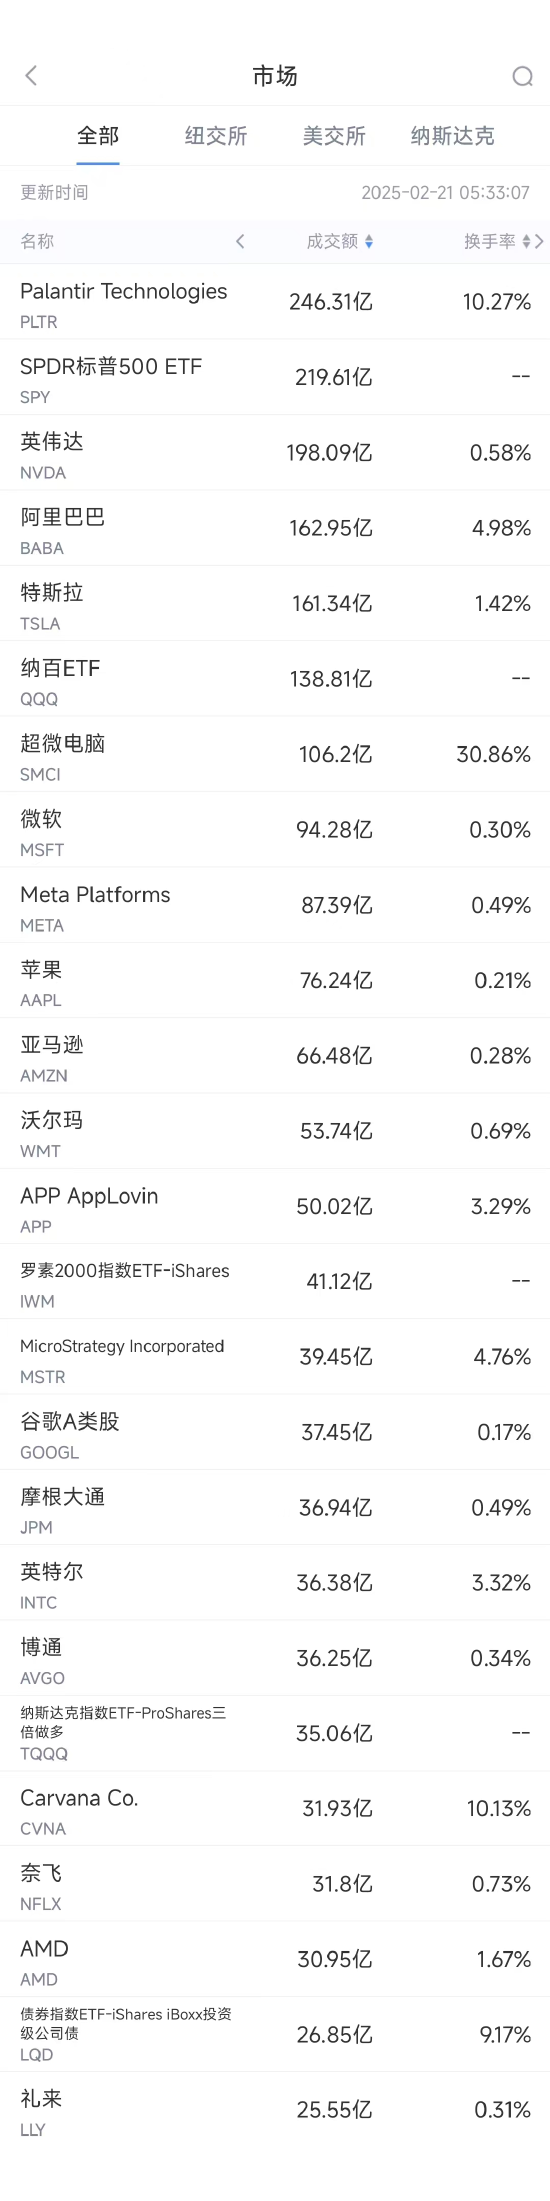
Task: Open 阿里巴巴 BABA stock row
Action: pos(275,528)
